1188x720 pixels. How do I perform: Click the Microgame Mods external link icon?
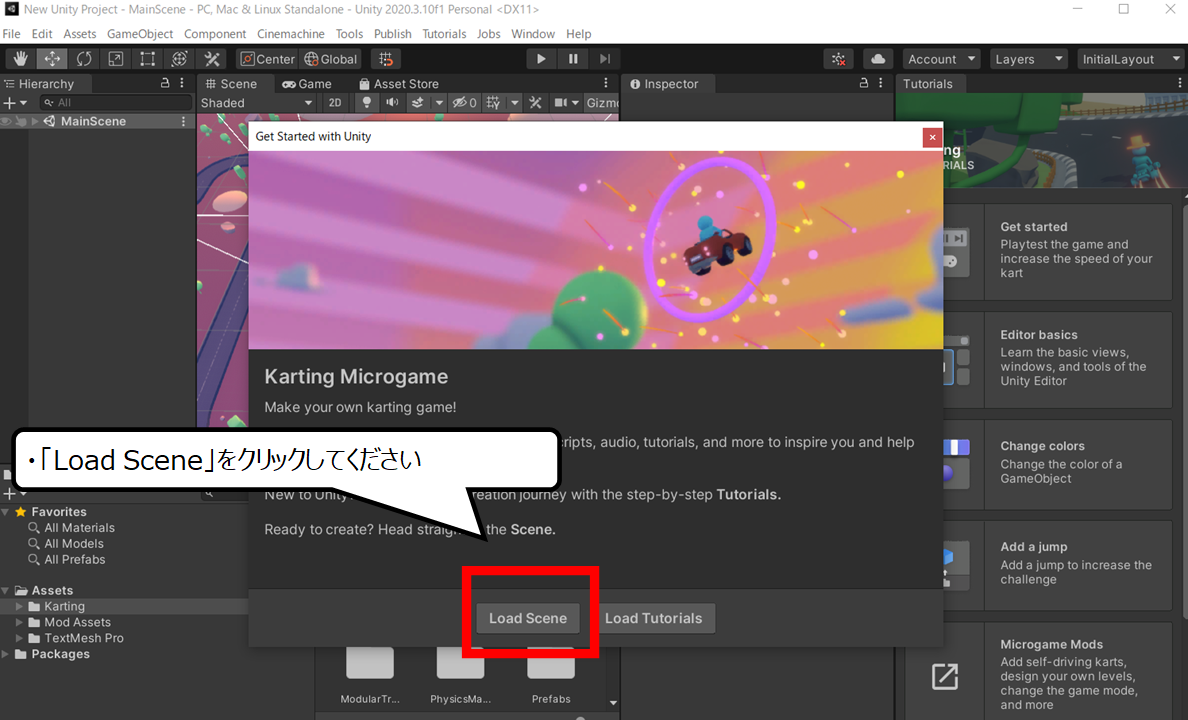coord(945,676)
